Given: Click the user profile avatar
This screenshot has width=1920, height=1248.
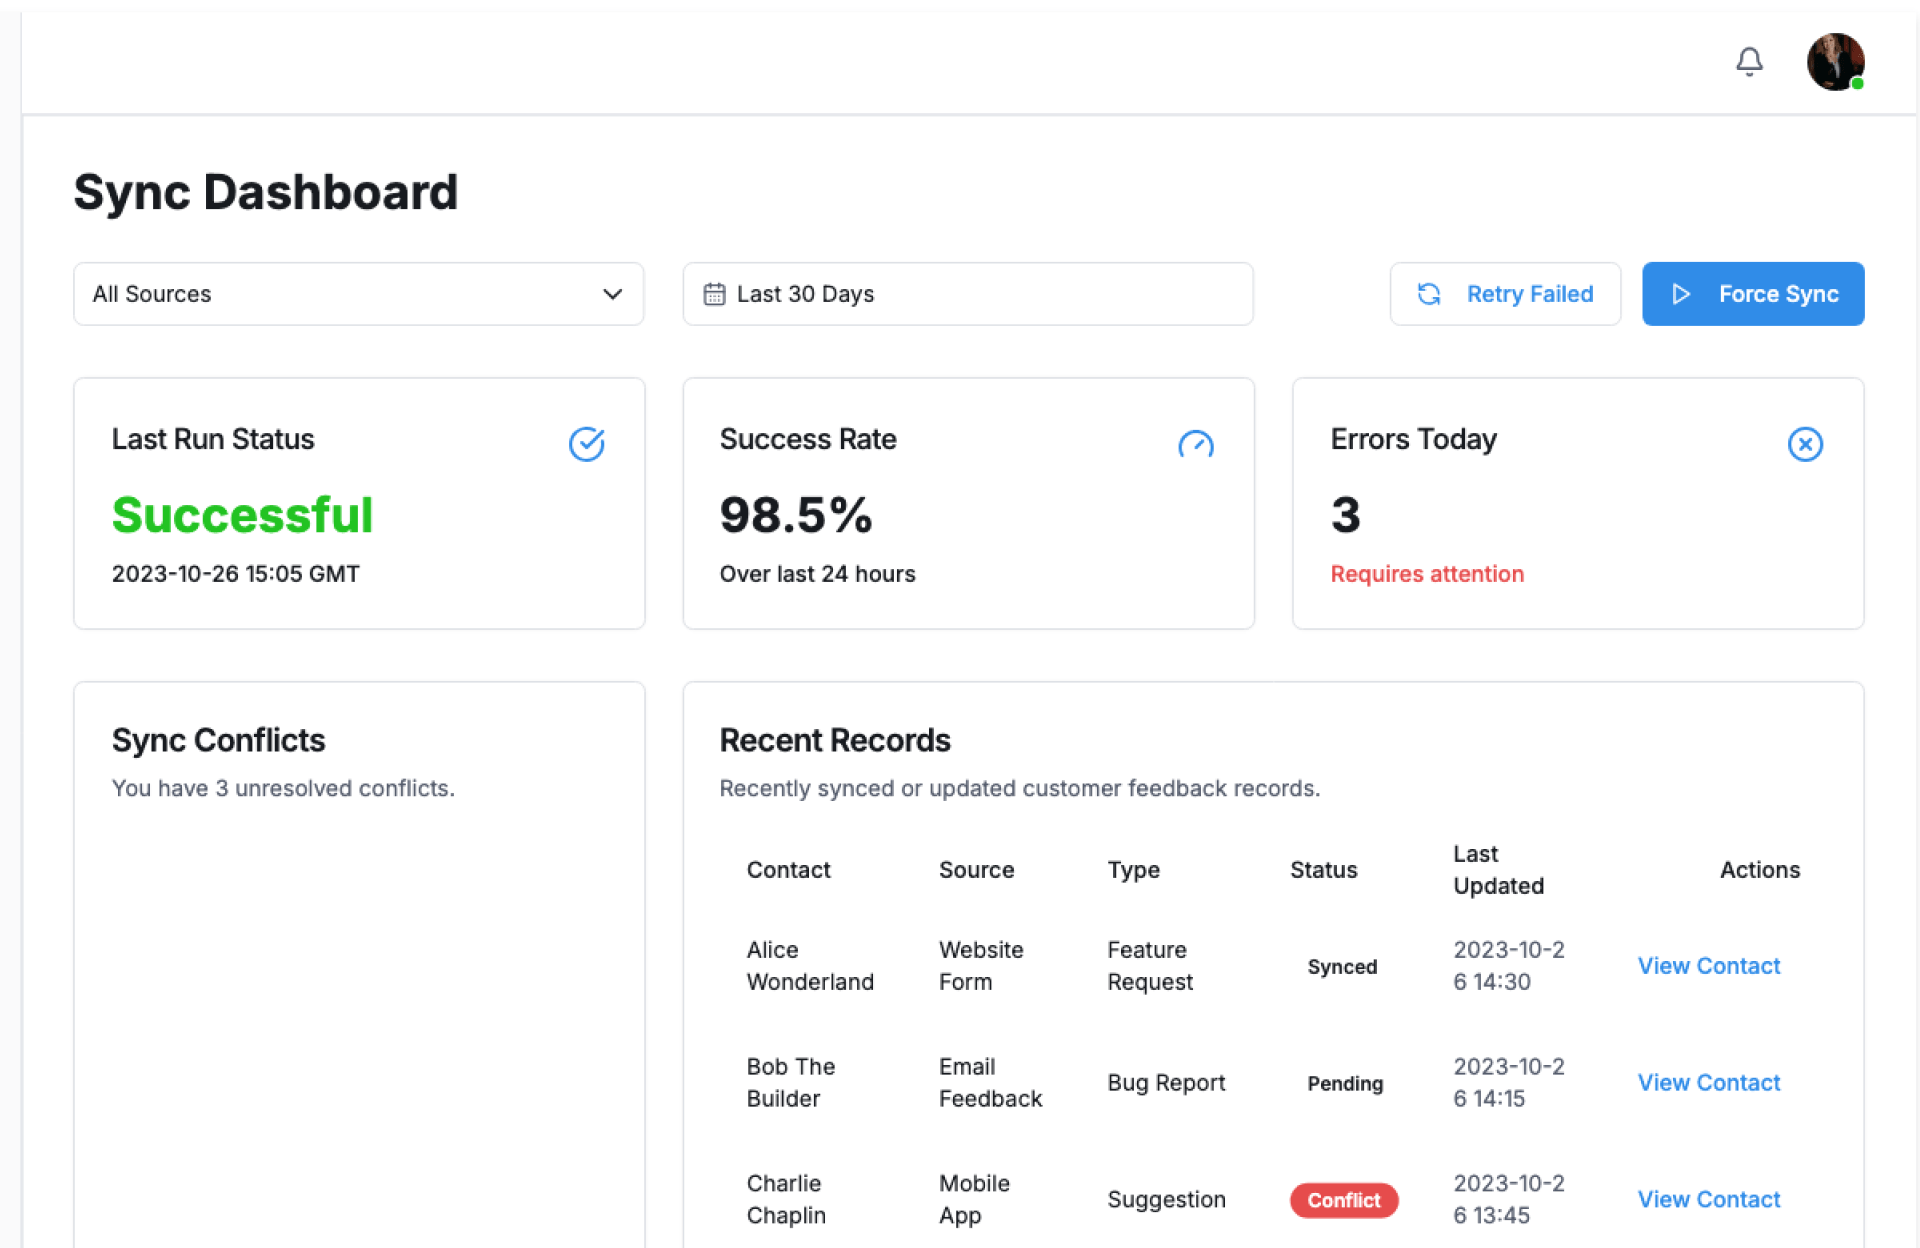Looking at the screenshot, I should [x=1835, y=62].
